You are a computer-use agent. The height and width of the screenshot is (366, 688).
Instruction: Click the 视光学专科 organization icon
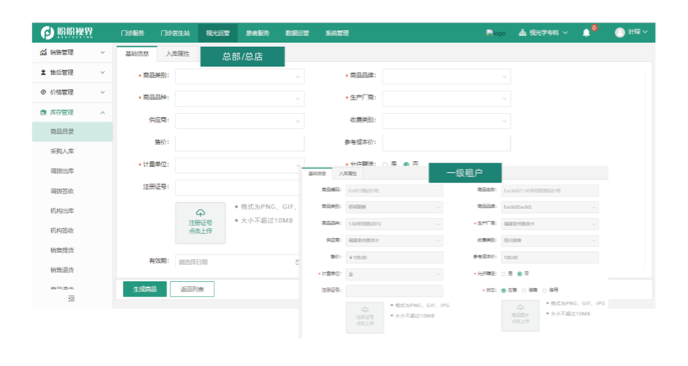click(x=522, y=32)
